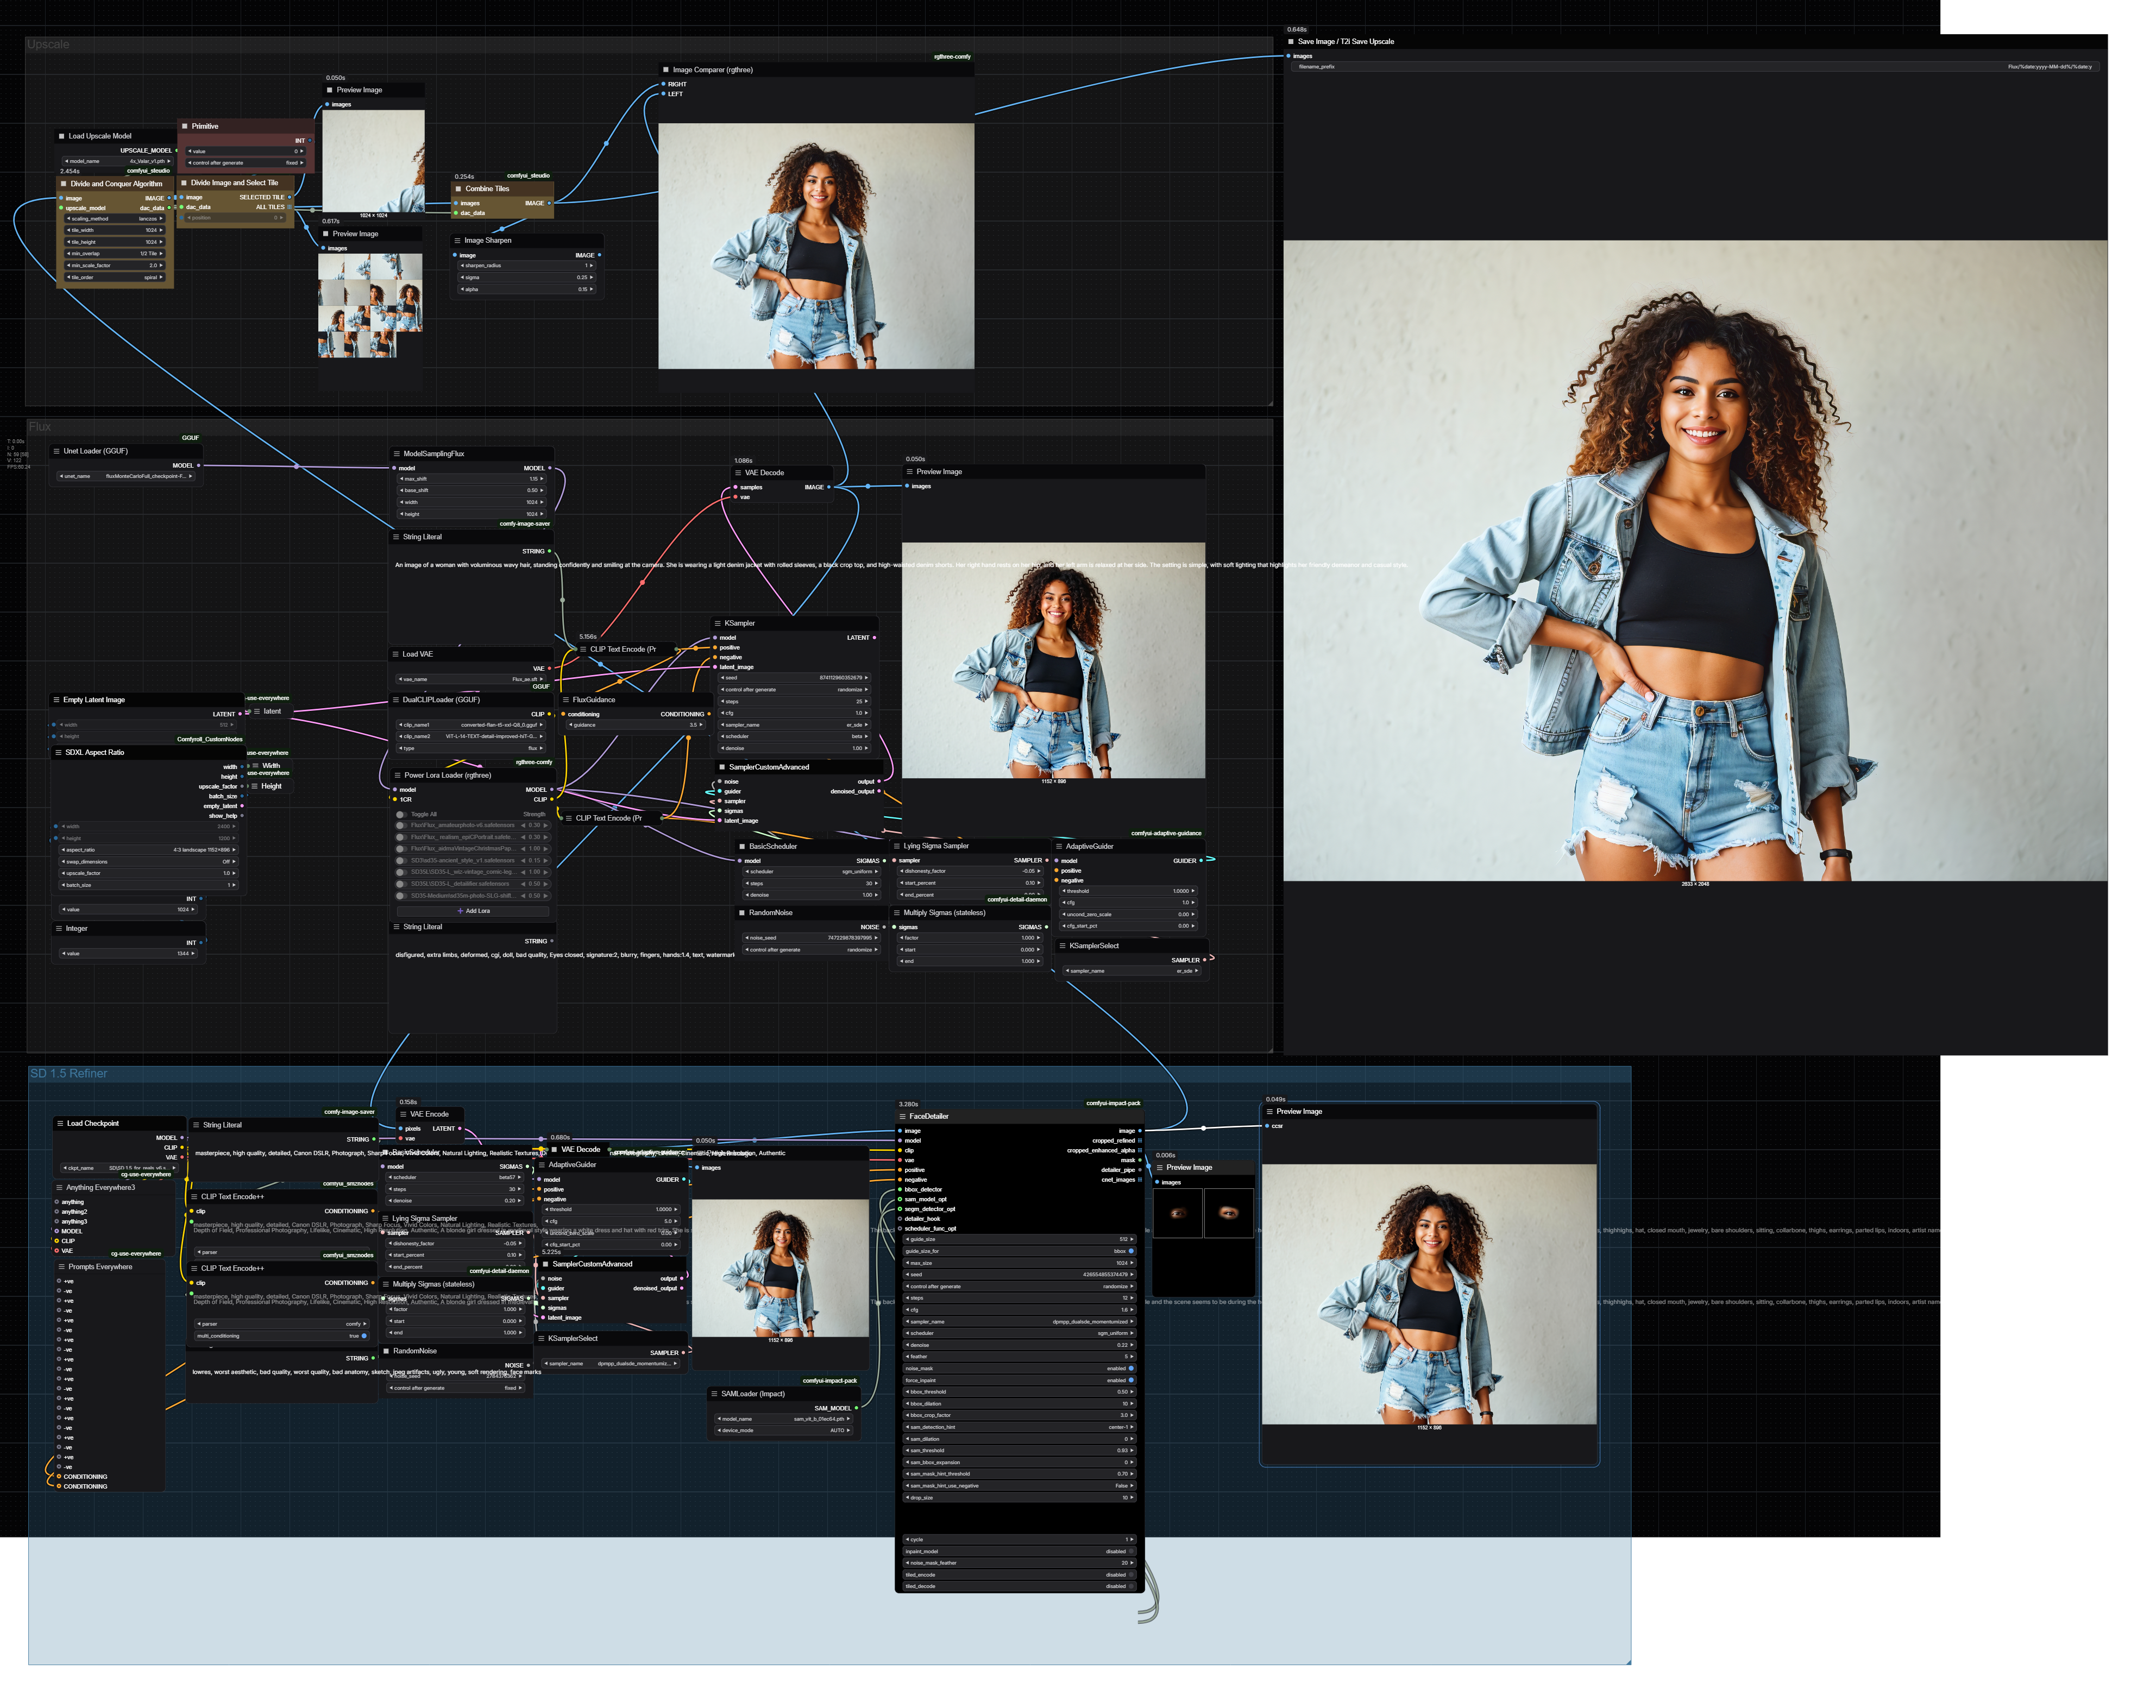Enable the sd35-ancient_style_v1 lora toggle
The height and width of the screenshot is (1708, 2156).
[401, 860]
